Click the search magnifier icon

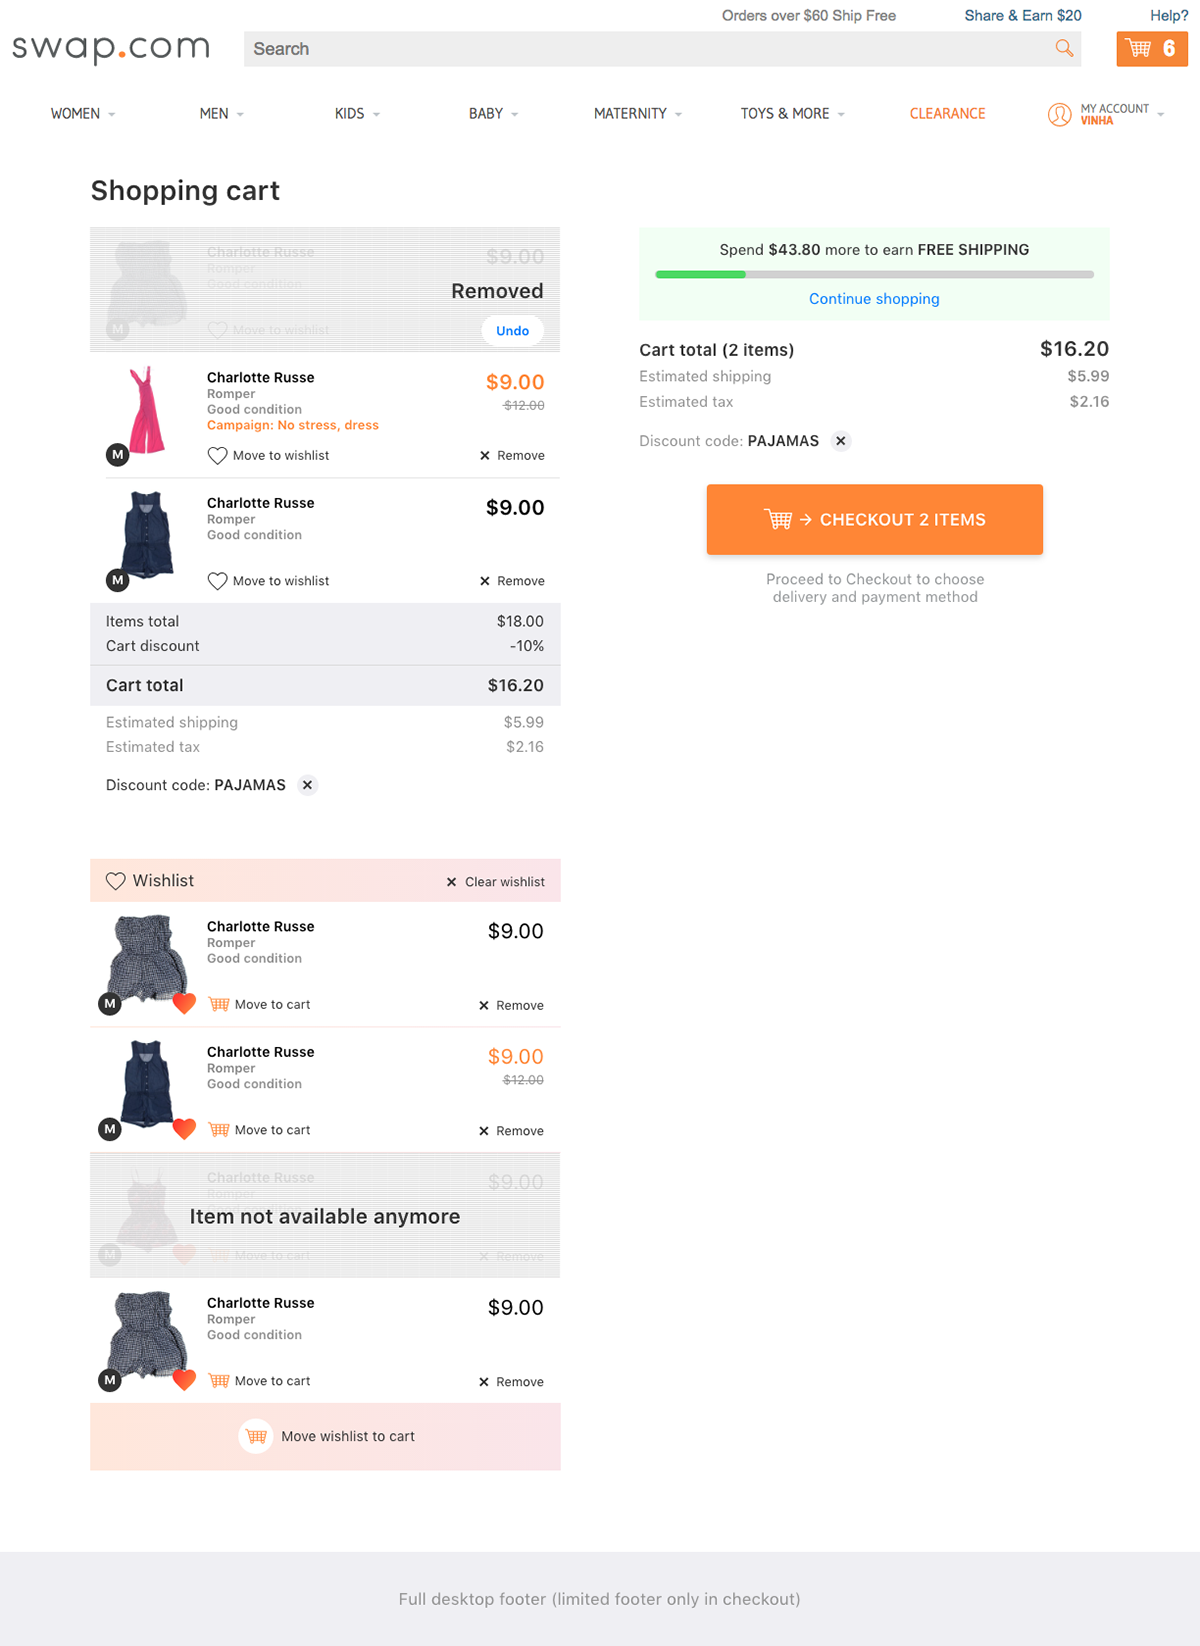1064,48
